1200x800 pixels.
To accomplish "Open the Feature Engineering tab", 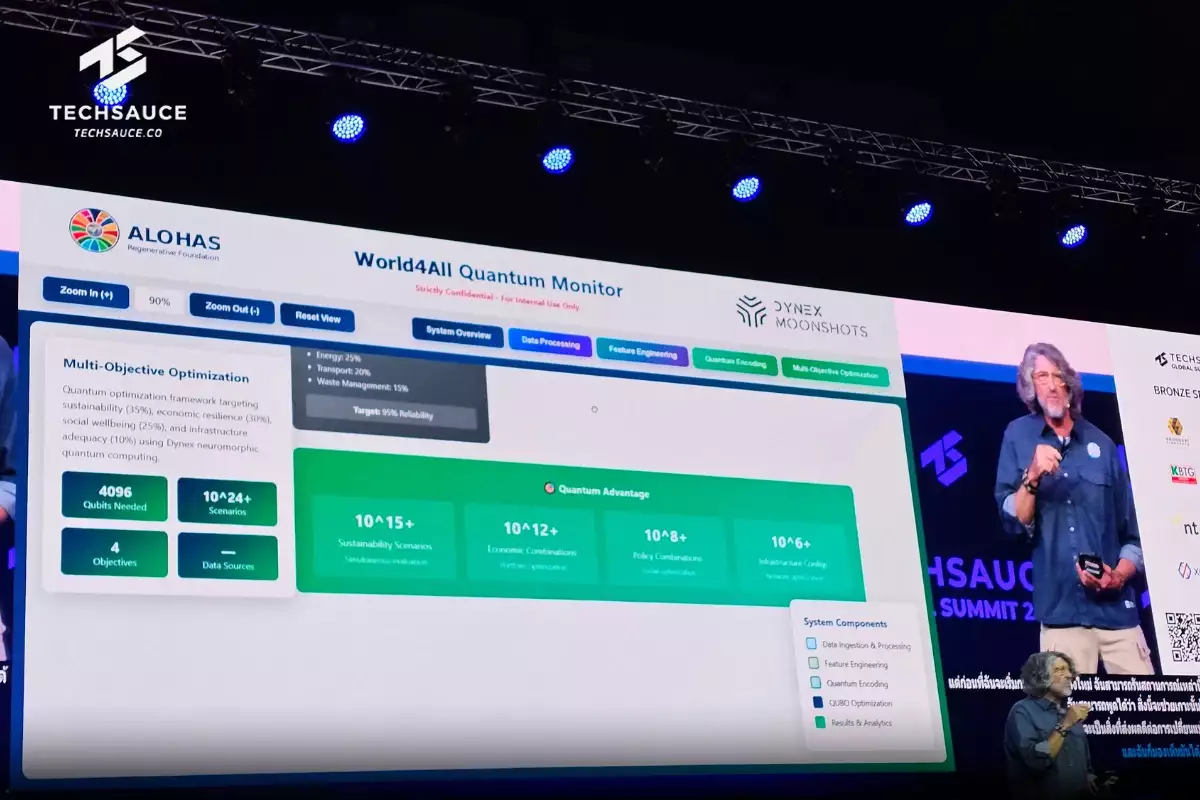I will click(x=642, y=352).
